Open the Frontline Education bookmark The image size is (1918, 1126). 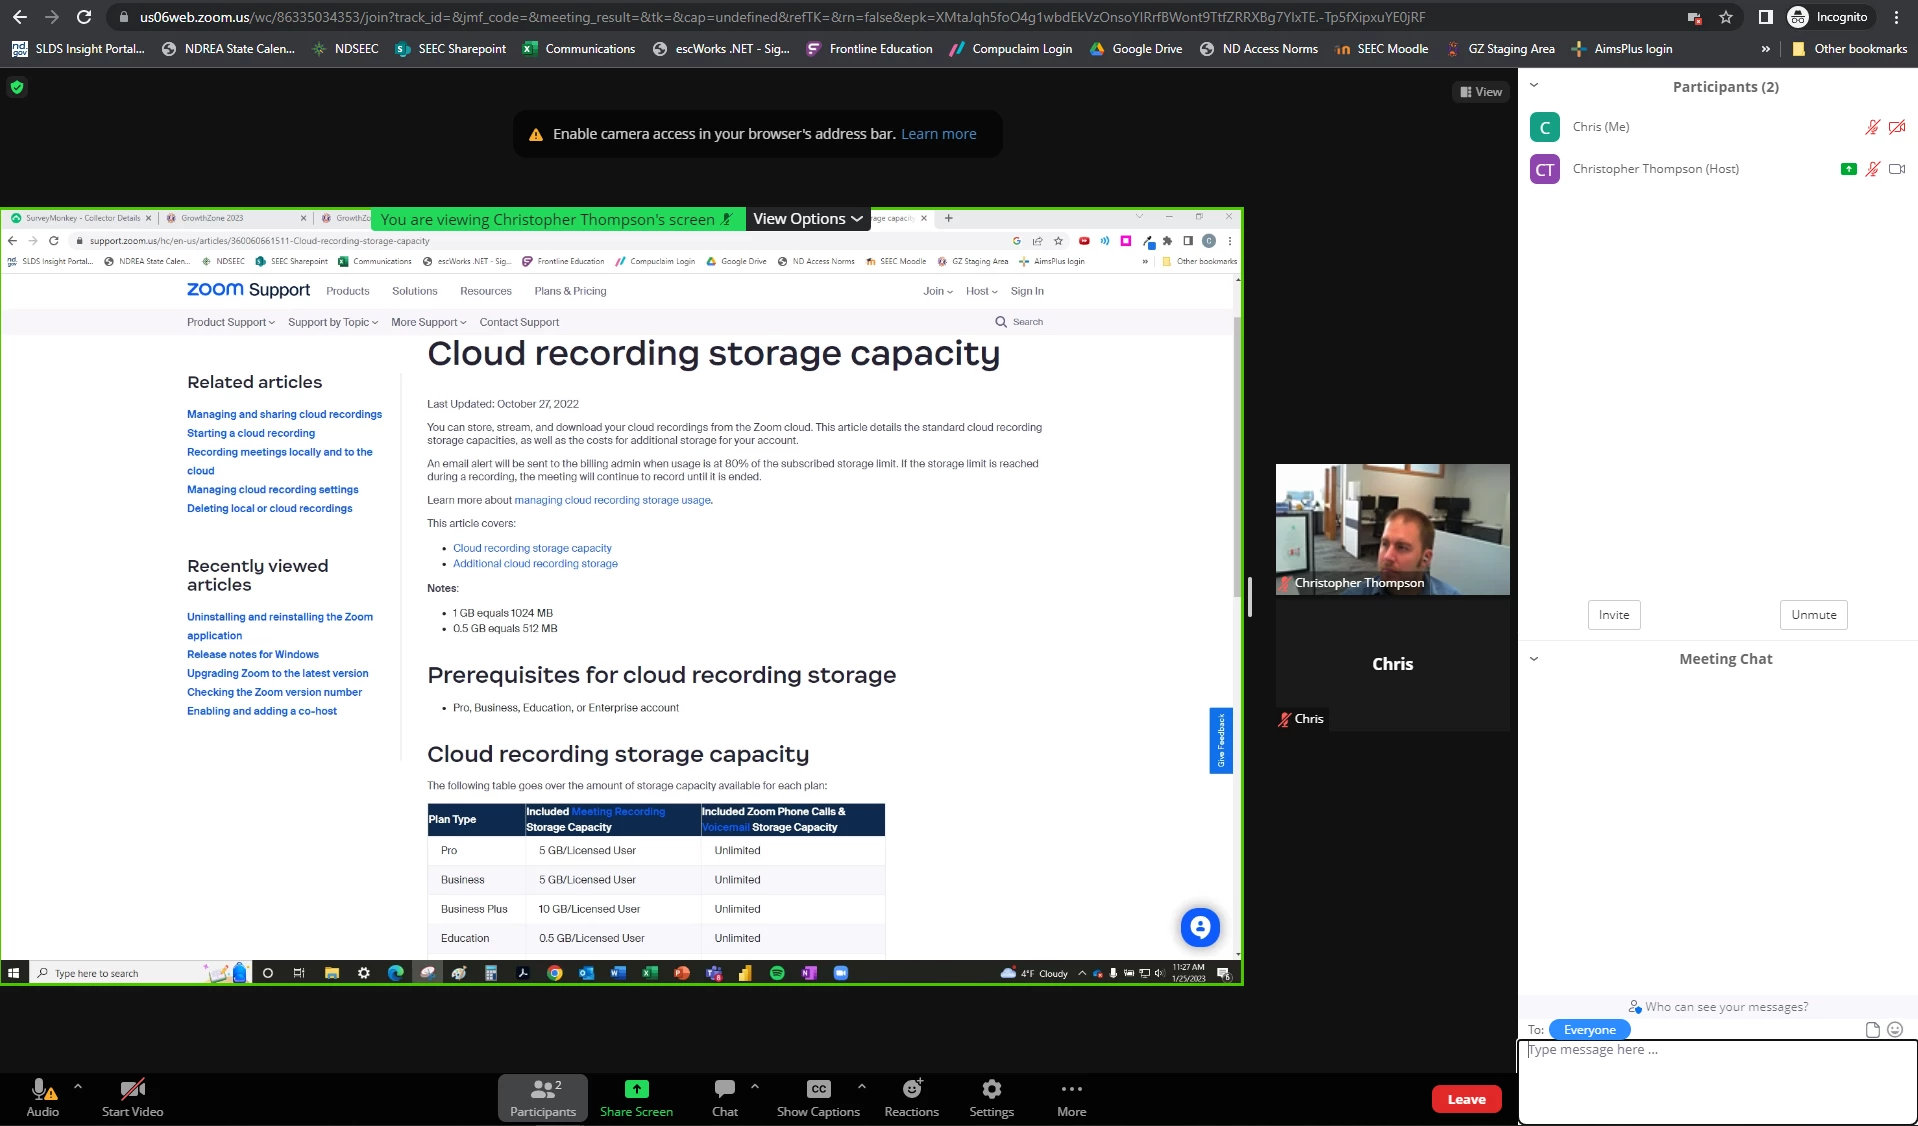click(x=869, y=49)
